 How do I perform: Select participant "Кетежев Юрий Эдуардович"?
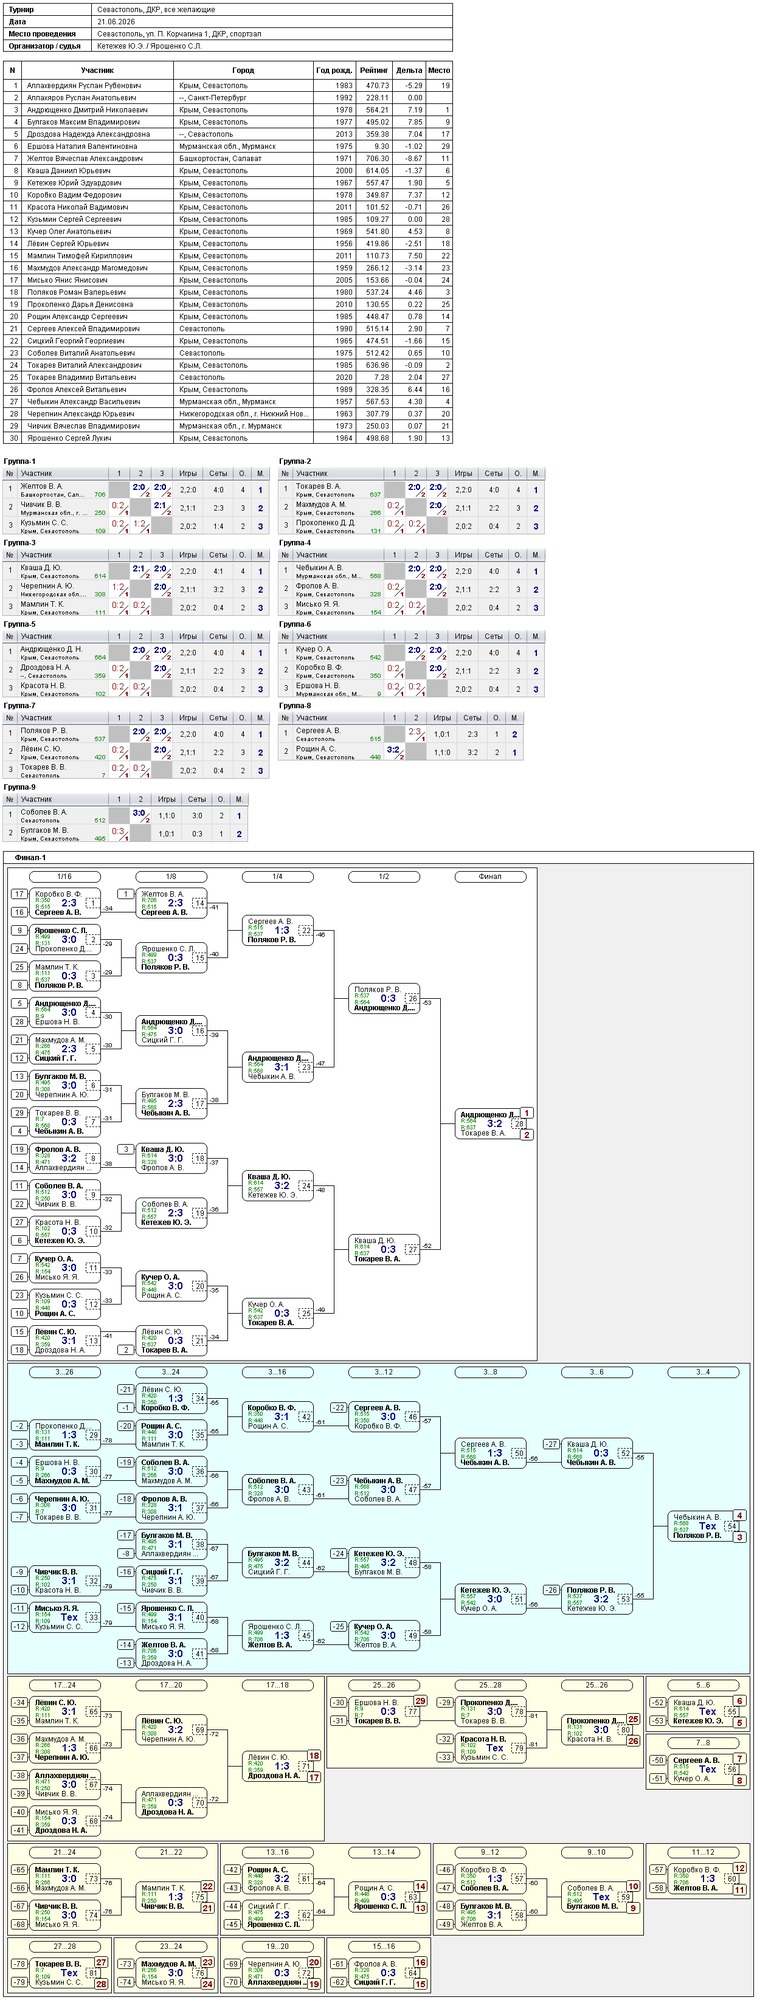(74, 183)
